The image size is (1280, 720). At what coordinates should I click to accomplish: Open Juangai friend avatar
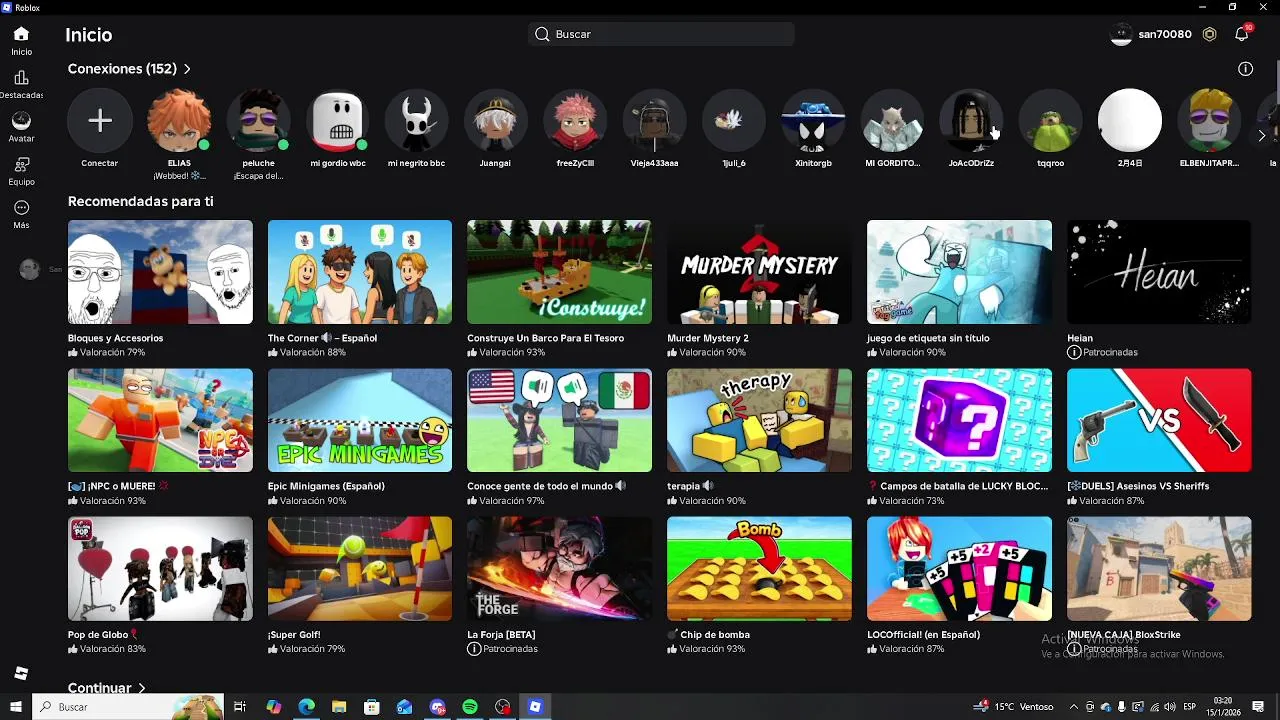pos(495,121)
